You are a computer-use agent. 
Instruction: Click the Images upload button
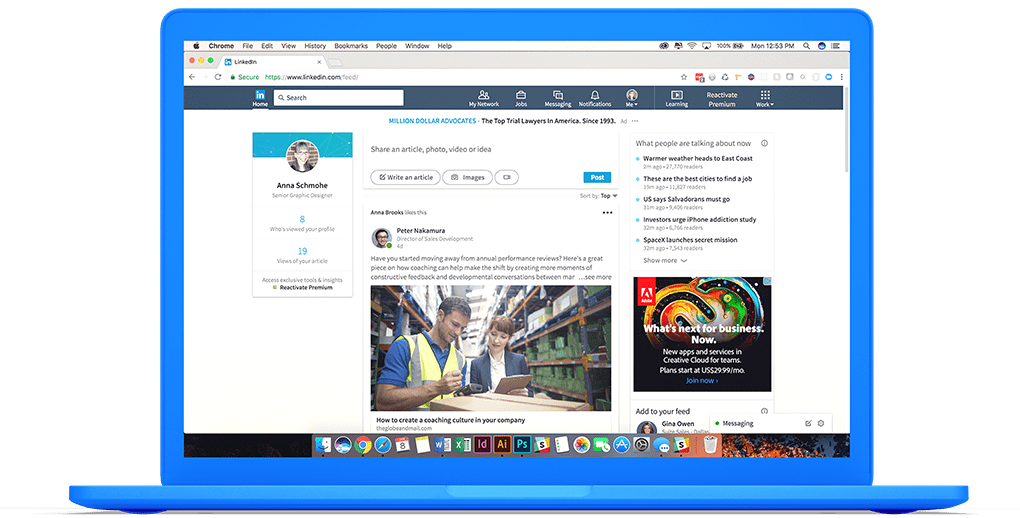(467, 177)
